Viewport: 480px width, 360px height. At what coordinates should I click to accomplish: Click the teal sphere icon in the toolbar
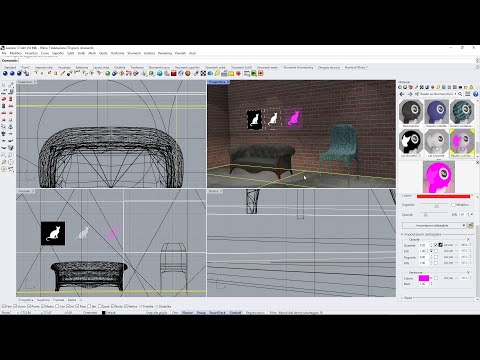pyautogui.click(x=160, y=73)
